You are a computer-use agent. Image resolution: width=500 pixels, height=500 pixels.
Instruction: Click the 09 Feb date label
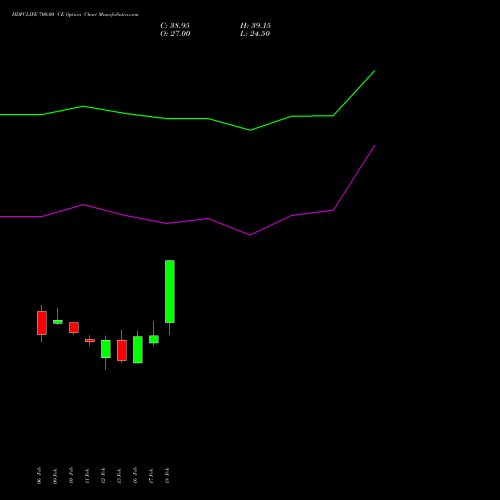pyautogui.click(x=55, y=476)
